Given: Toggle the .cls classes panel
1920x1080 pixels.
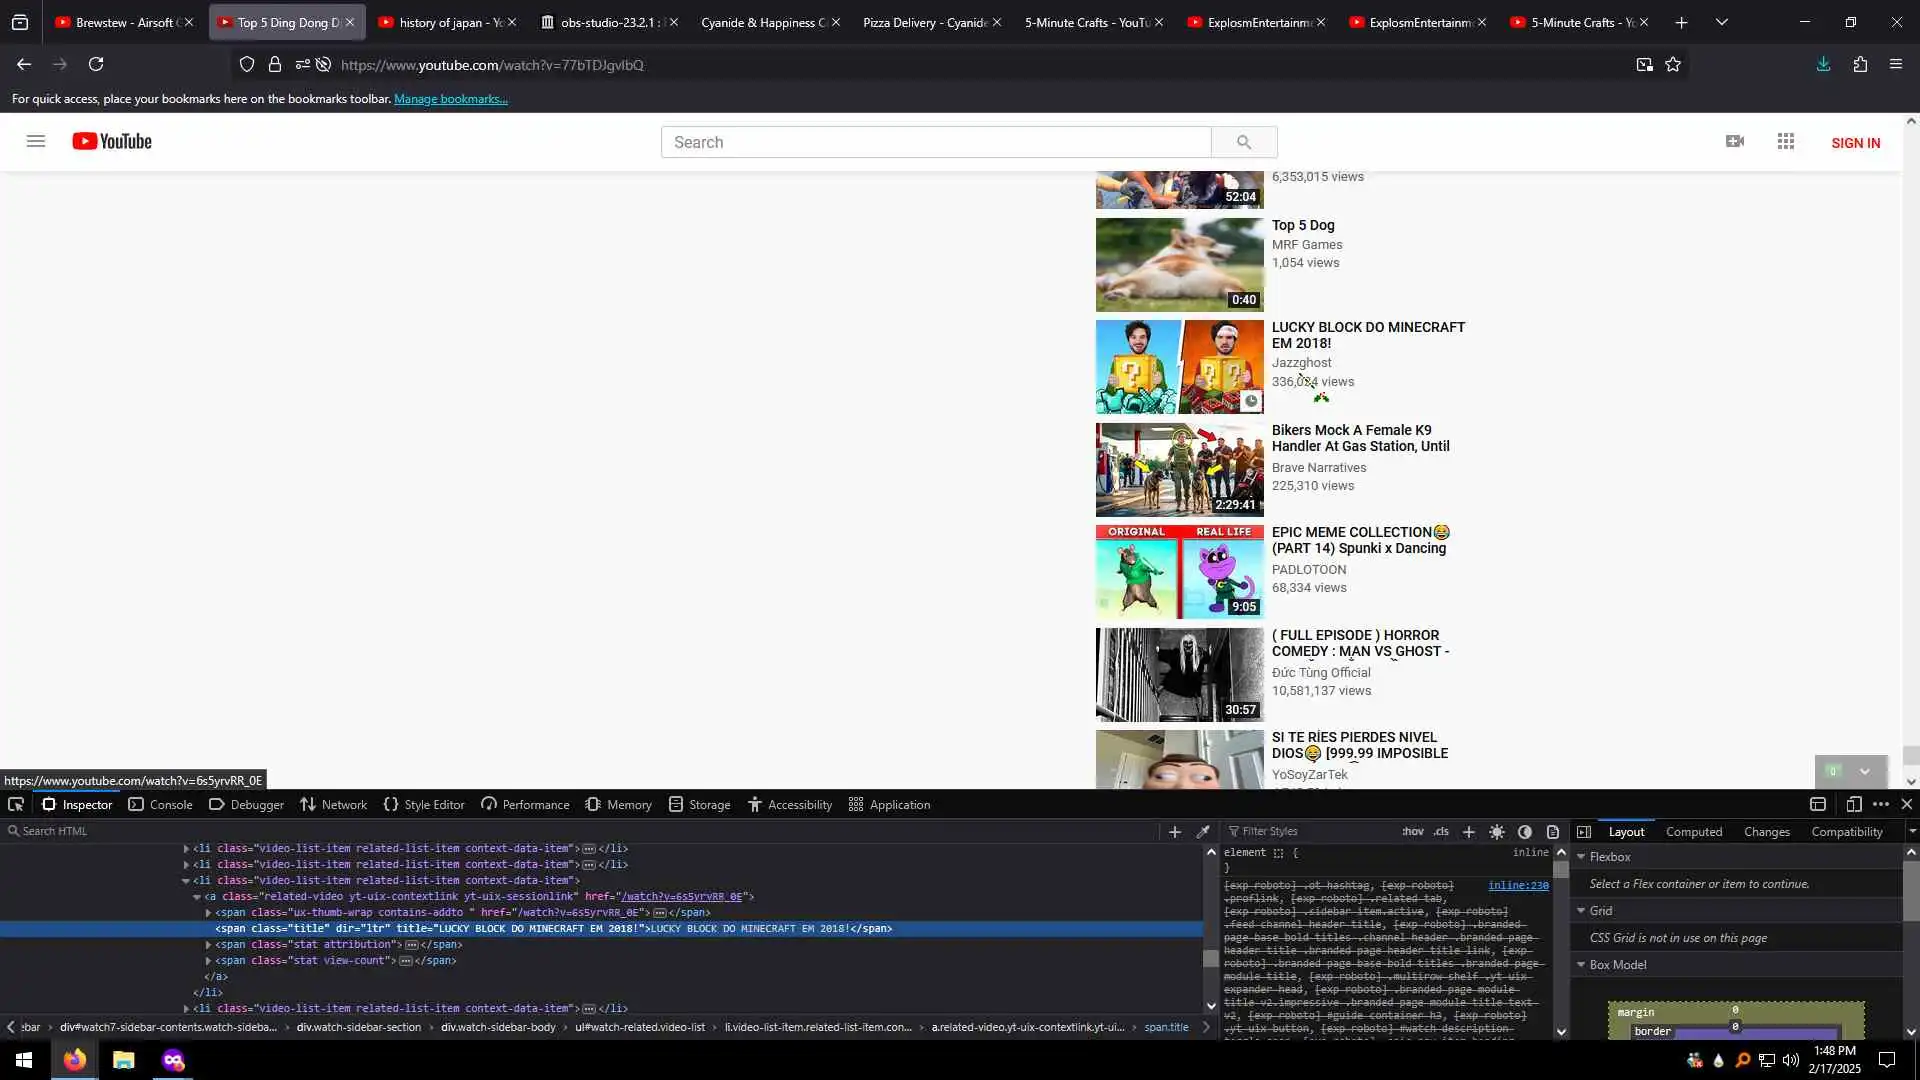Looking at the screenshot, I should click(x=1441, y=832).
